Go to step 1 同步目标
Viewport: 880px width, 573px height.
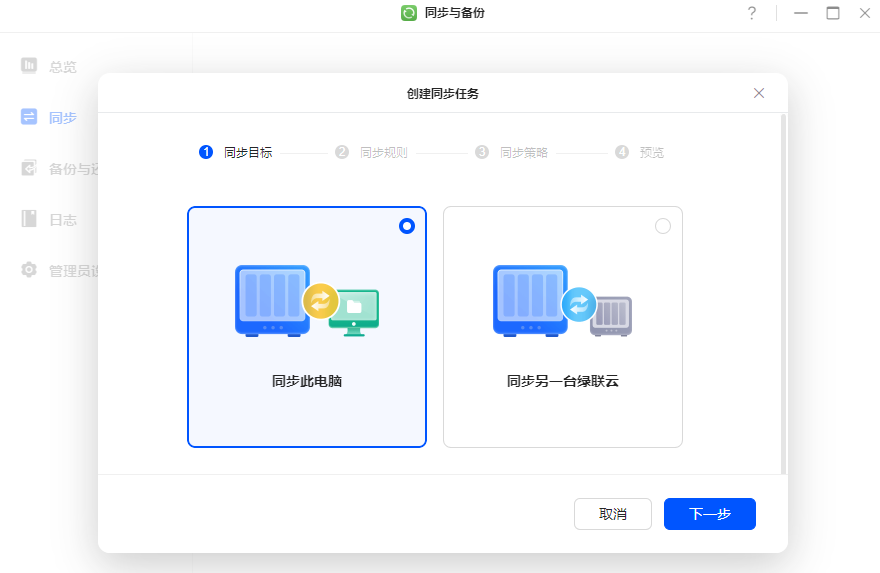coord(236,153)
